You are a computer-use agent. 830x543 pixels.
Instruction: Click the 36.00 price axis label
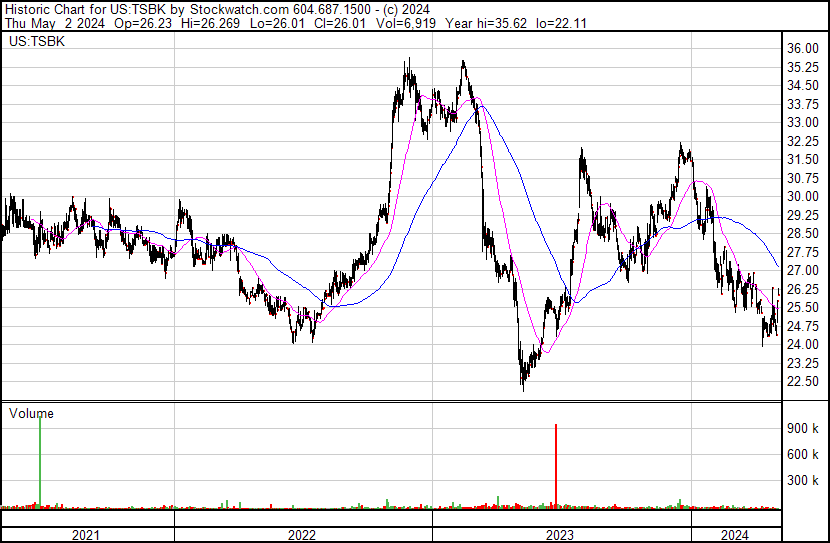(803, 48)
